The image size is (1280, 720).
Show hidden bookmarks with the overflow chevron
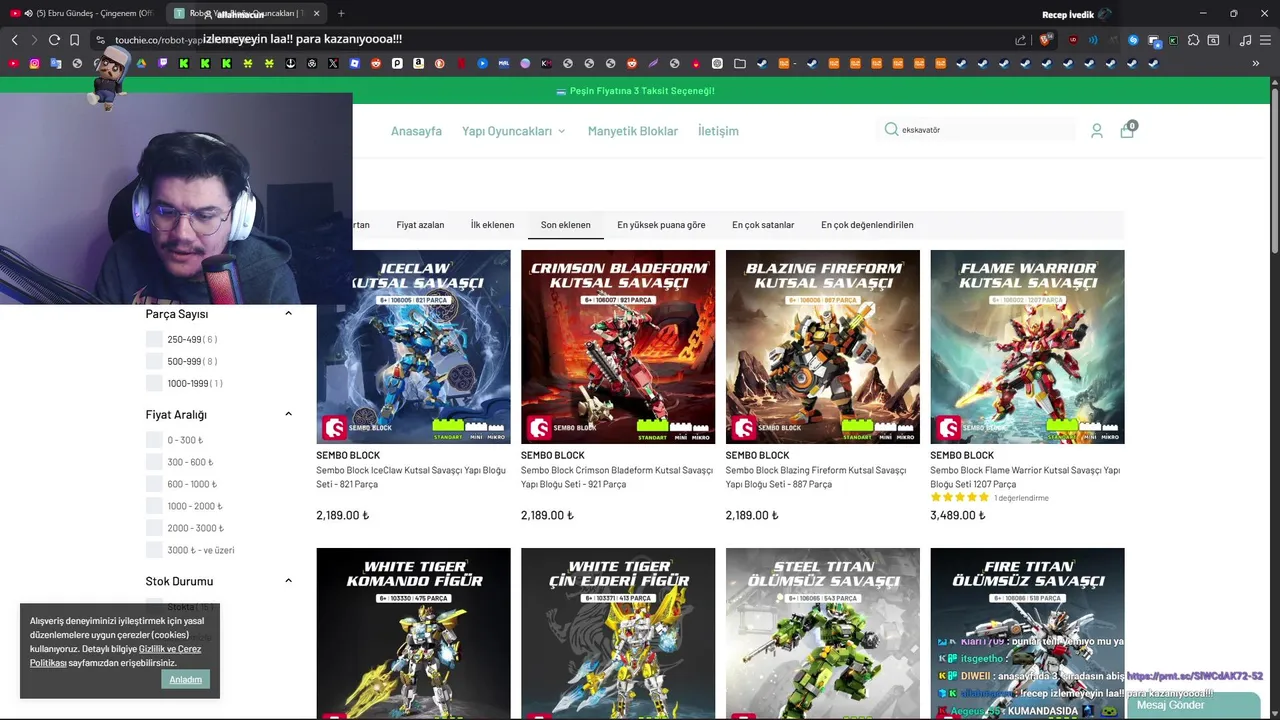click(1255, 63)
